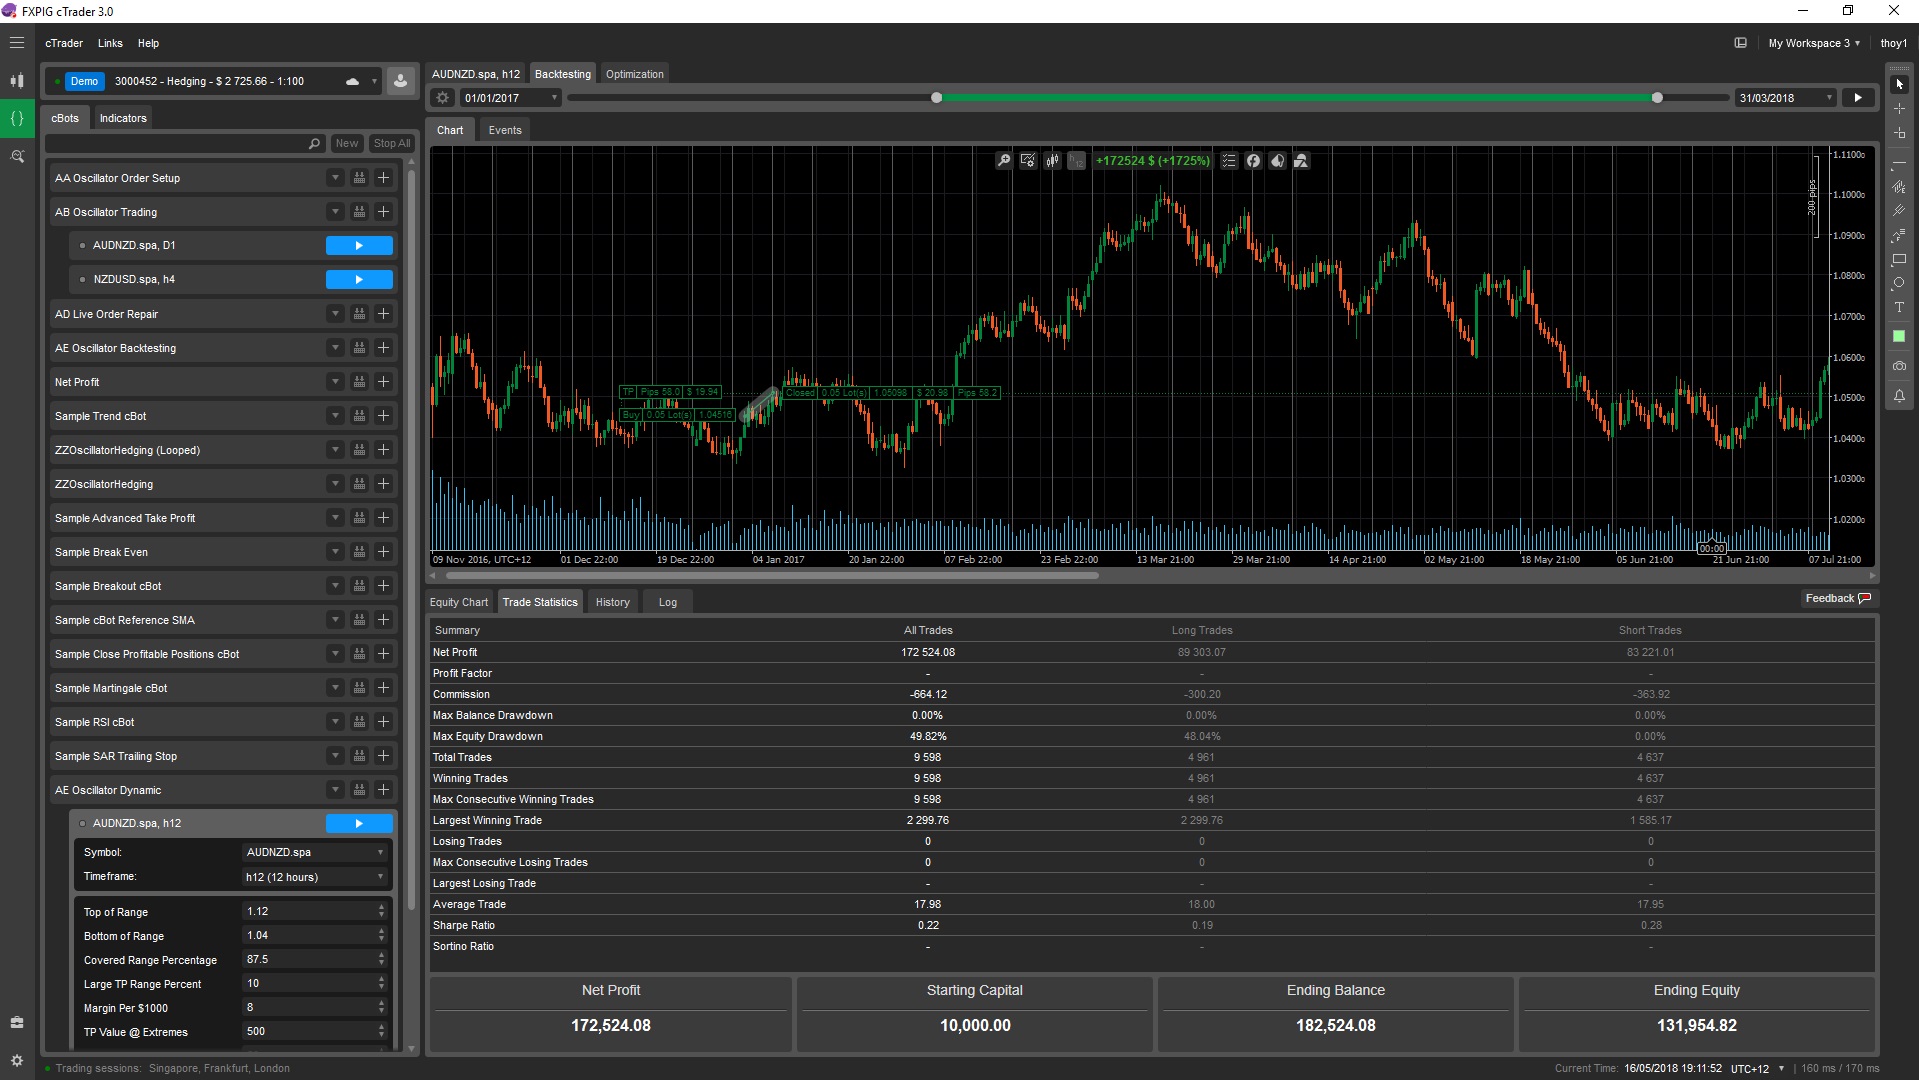This screenshot has width=1919, height=1080.
Task: Select the Fibonacci tool
Action: pyautogui.click(x=1899, y=235)
